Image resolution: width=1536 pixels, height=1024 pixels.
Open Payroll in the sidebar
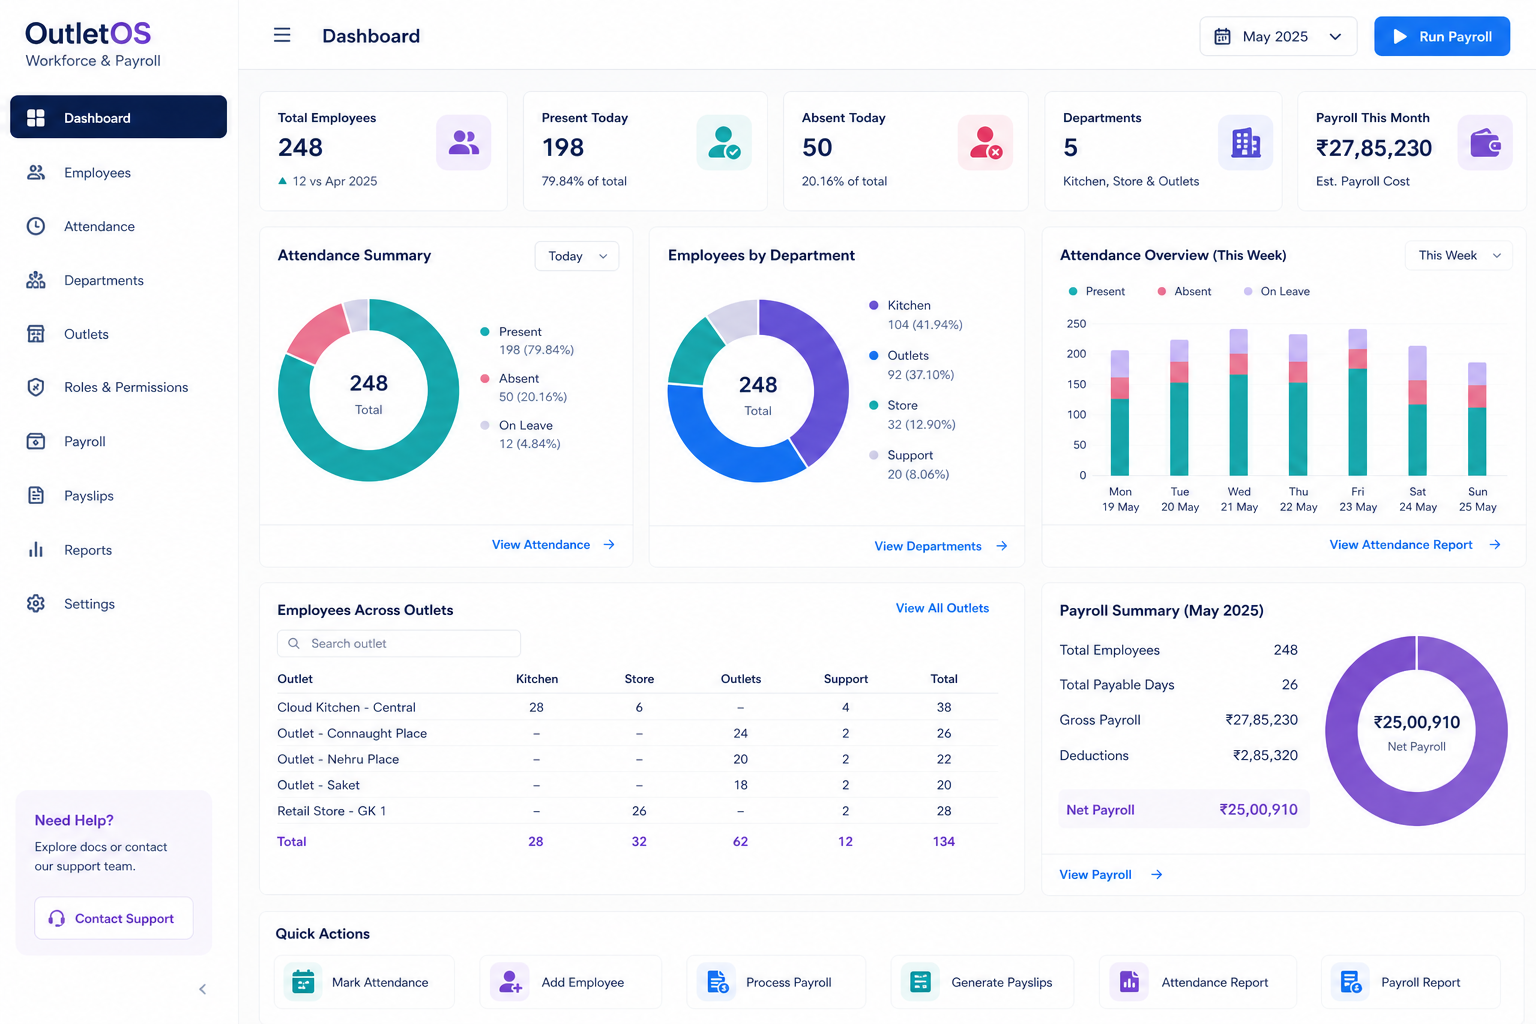(118, 441)
